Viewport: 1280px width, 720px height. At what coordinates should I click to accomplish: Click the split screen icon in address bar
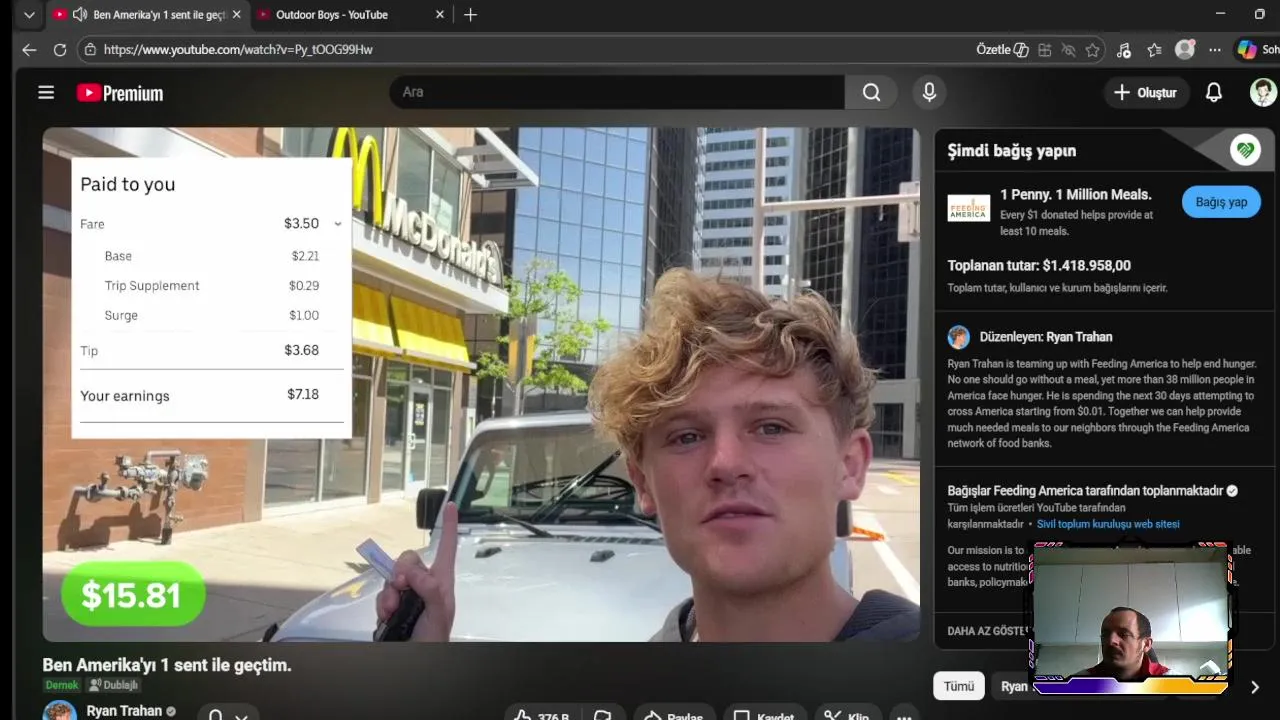1044,49
